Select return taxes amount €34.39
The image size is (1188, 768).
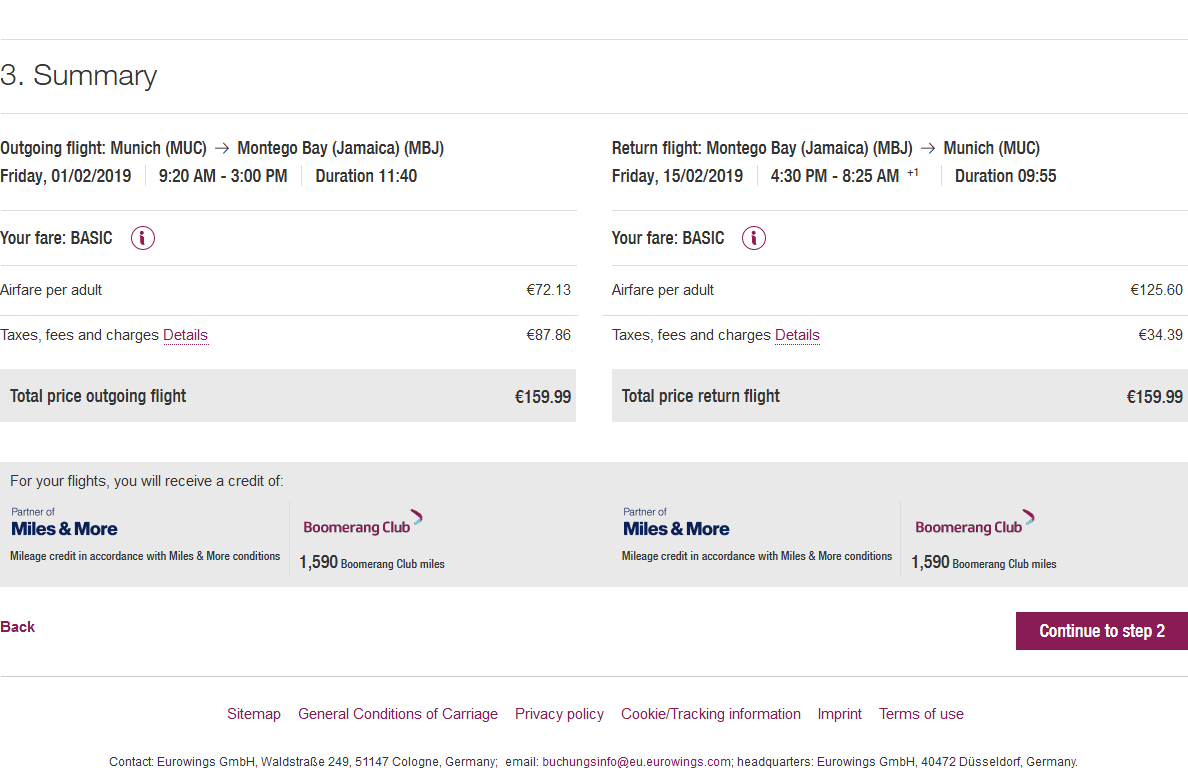(x=1160, y=335)
